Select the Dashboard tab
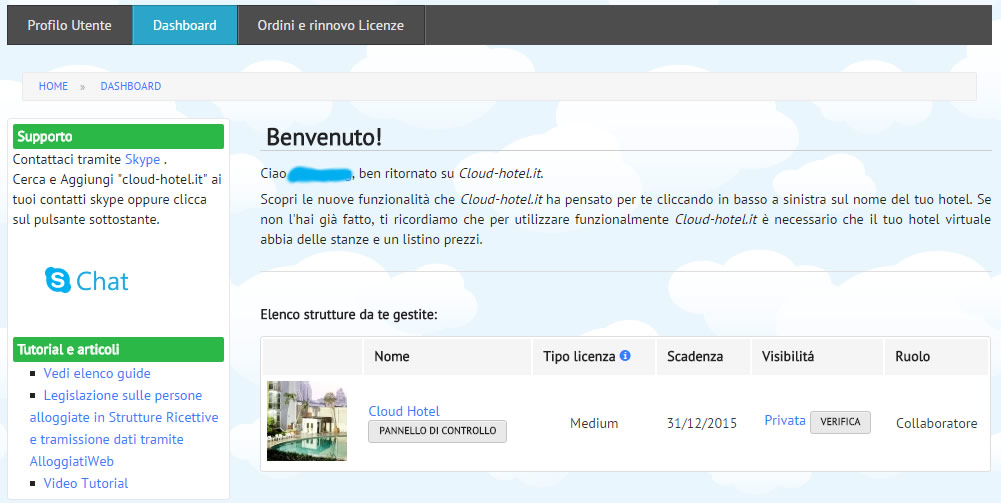 [184, 26]
